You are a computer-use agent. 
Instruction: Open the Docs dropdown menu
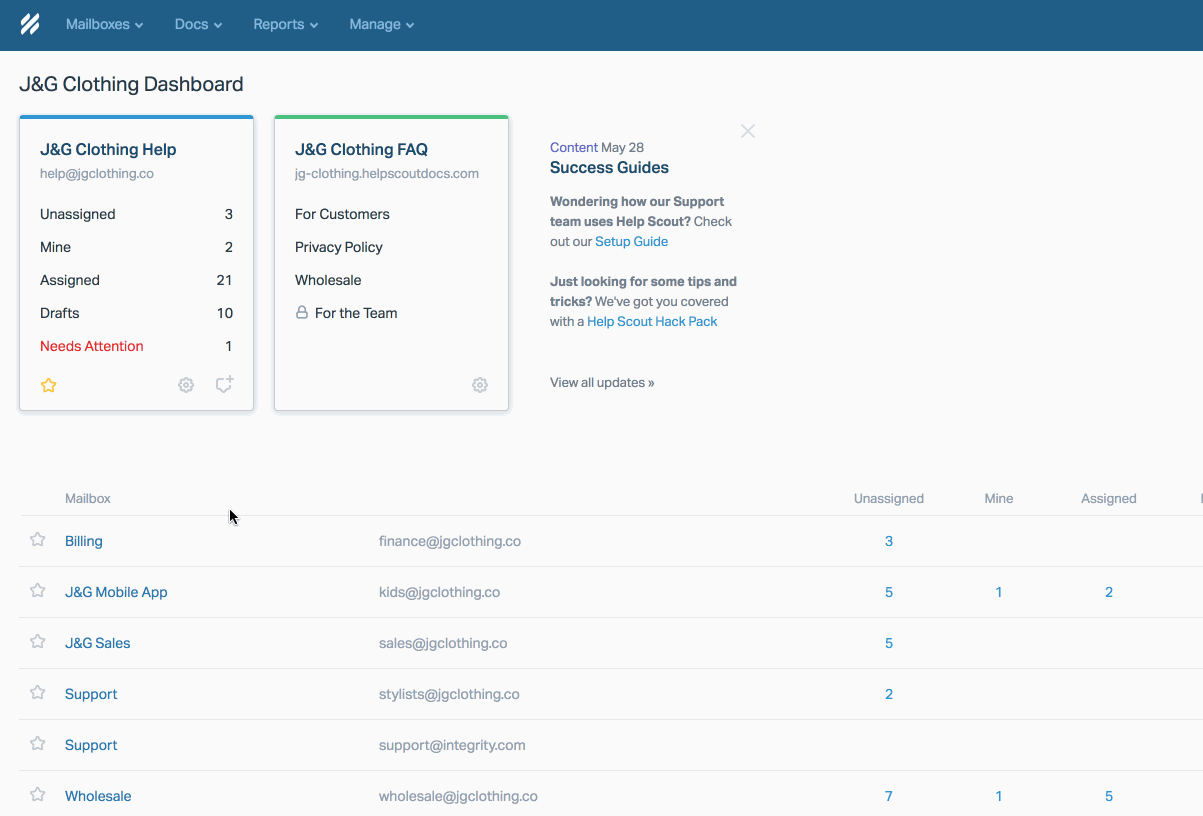coord(198,24)
